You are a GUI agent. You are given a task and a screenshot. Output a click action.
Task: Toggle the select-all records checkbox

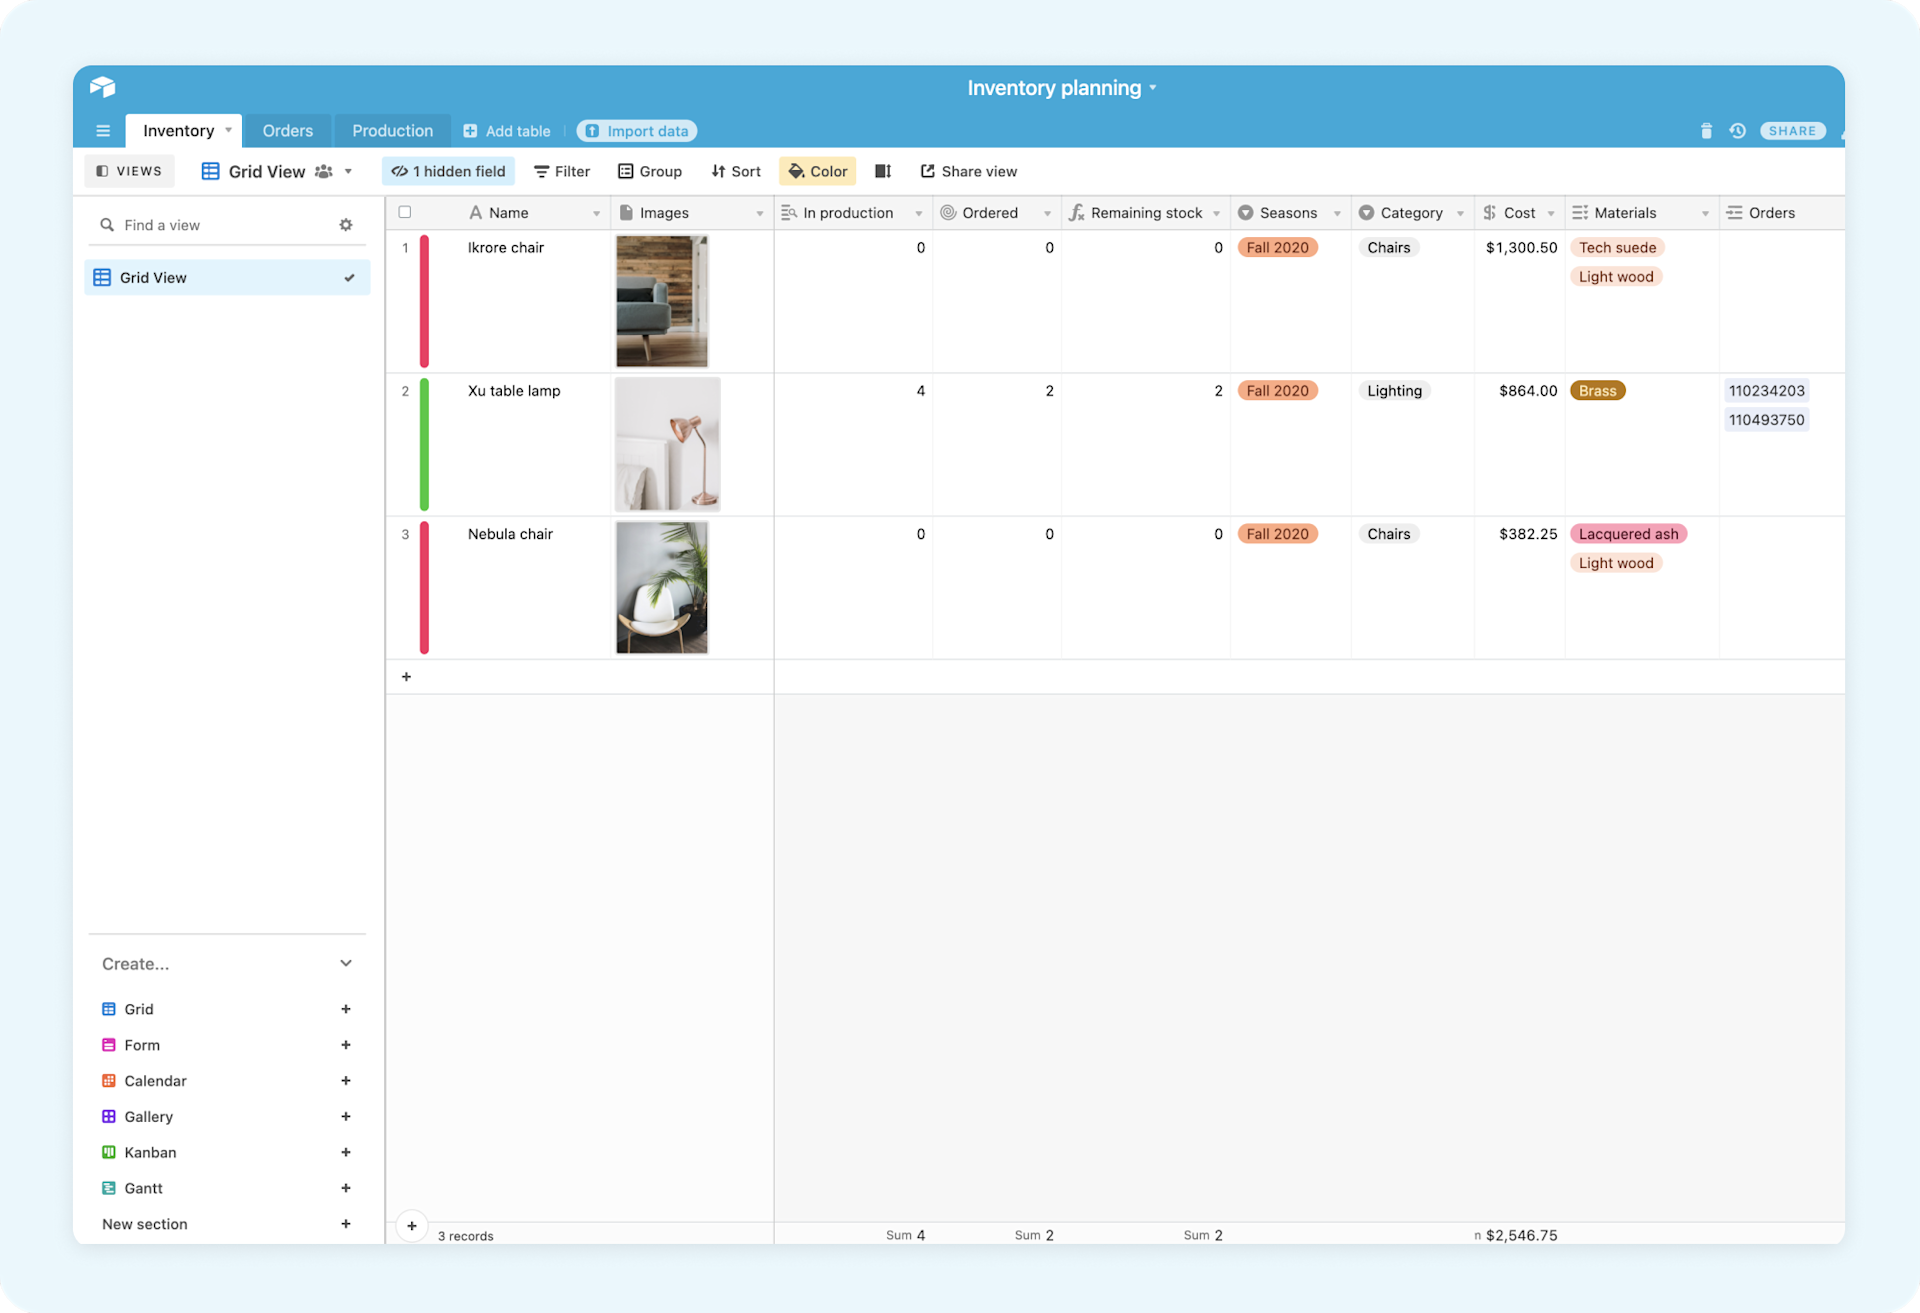[405, 212]
